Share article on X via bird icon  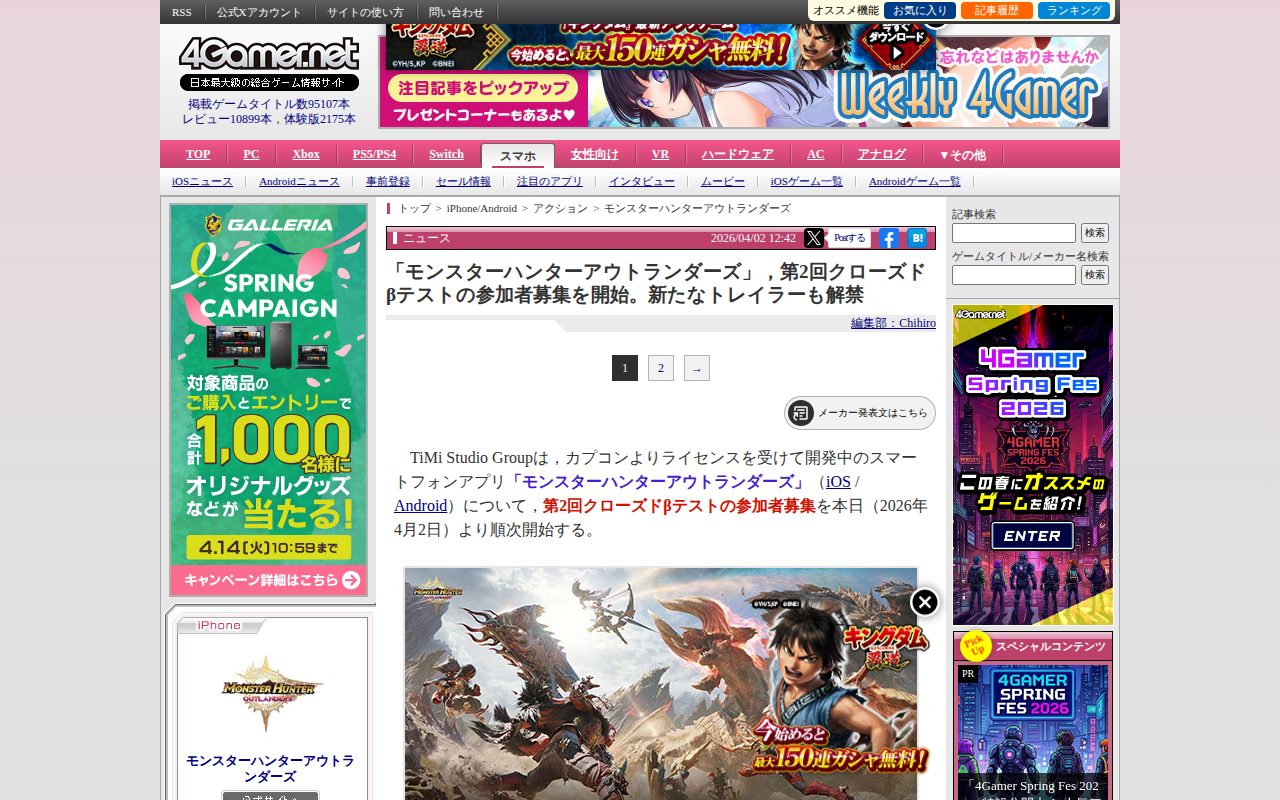814,238
